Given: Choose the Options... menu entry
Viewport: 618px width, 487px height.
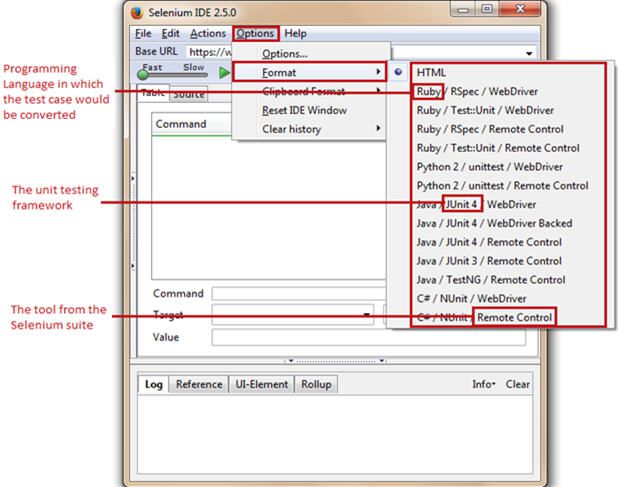Looking at the screenshot, I should (x=309, y=54).
